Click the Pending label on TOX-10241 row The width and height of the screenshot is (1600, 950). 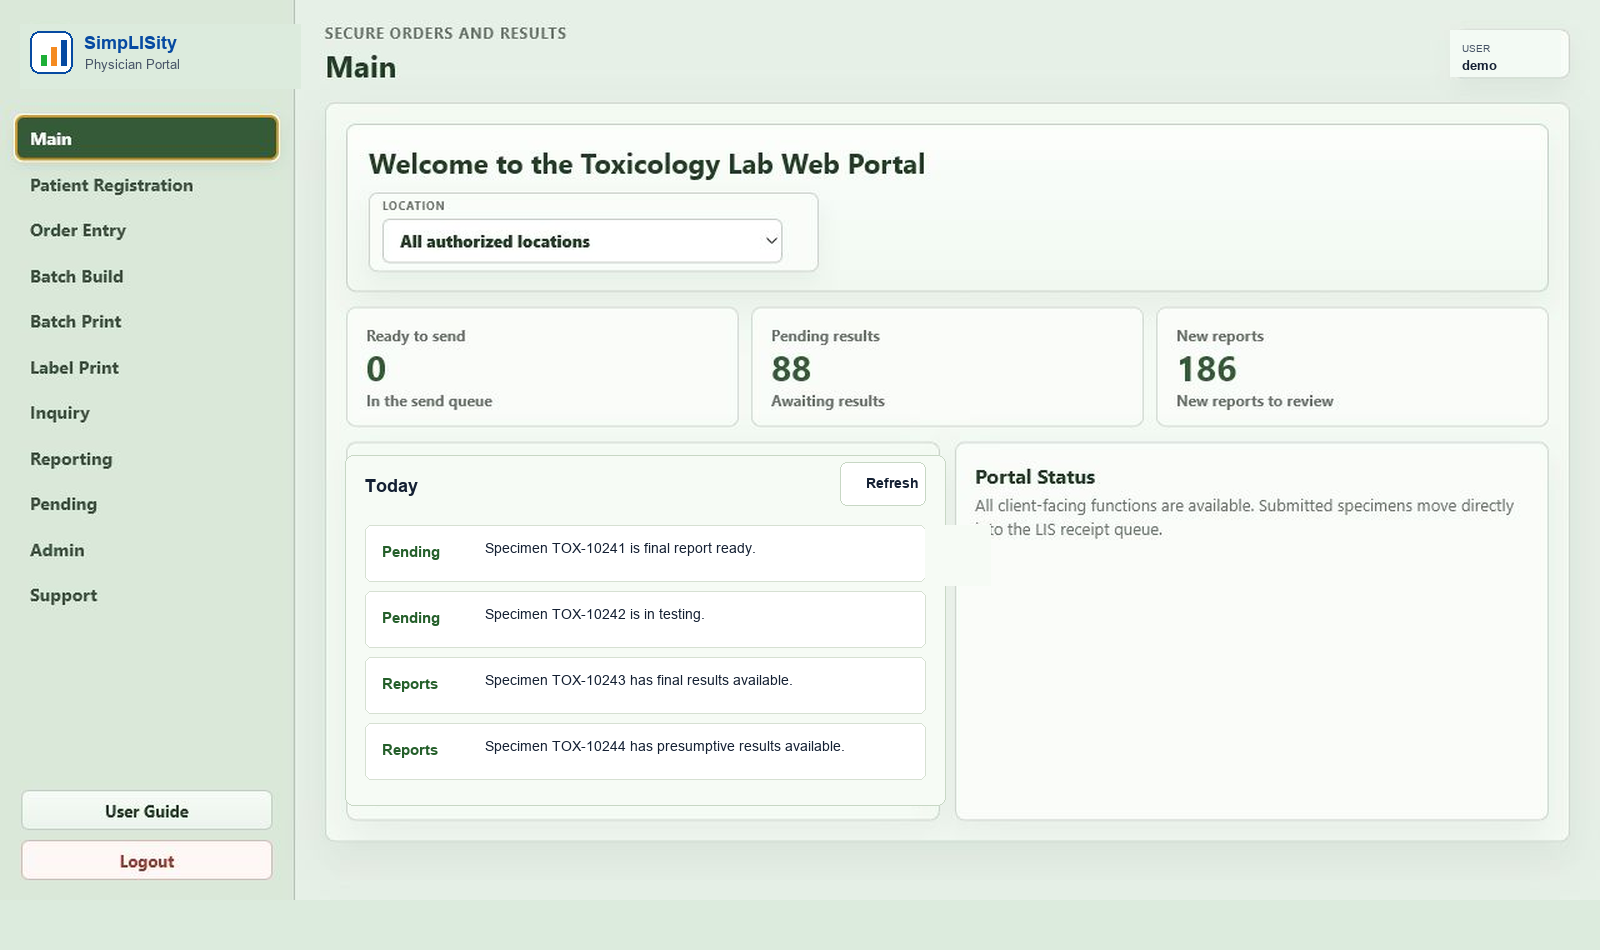(411, 552)
